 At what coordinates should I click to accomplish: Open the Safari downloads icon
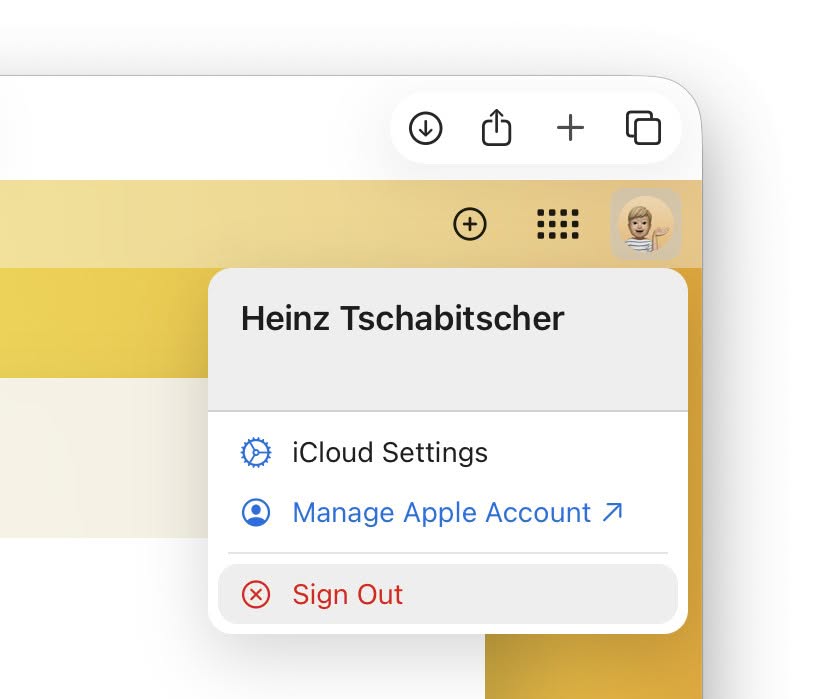tap(425, 128)
